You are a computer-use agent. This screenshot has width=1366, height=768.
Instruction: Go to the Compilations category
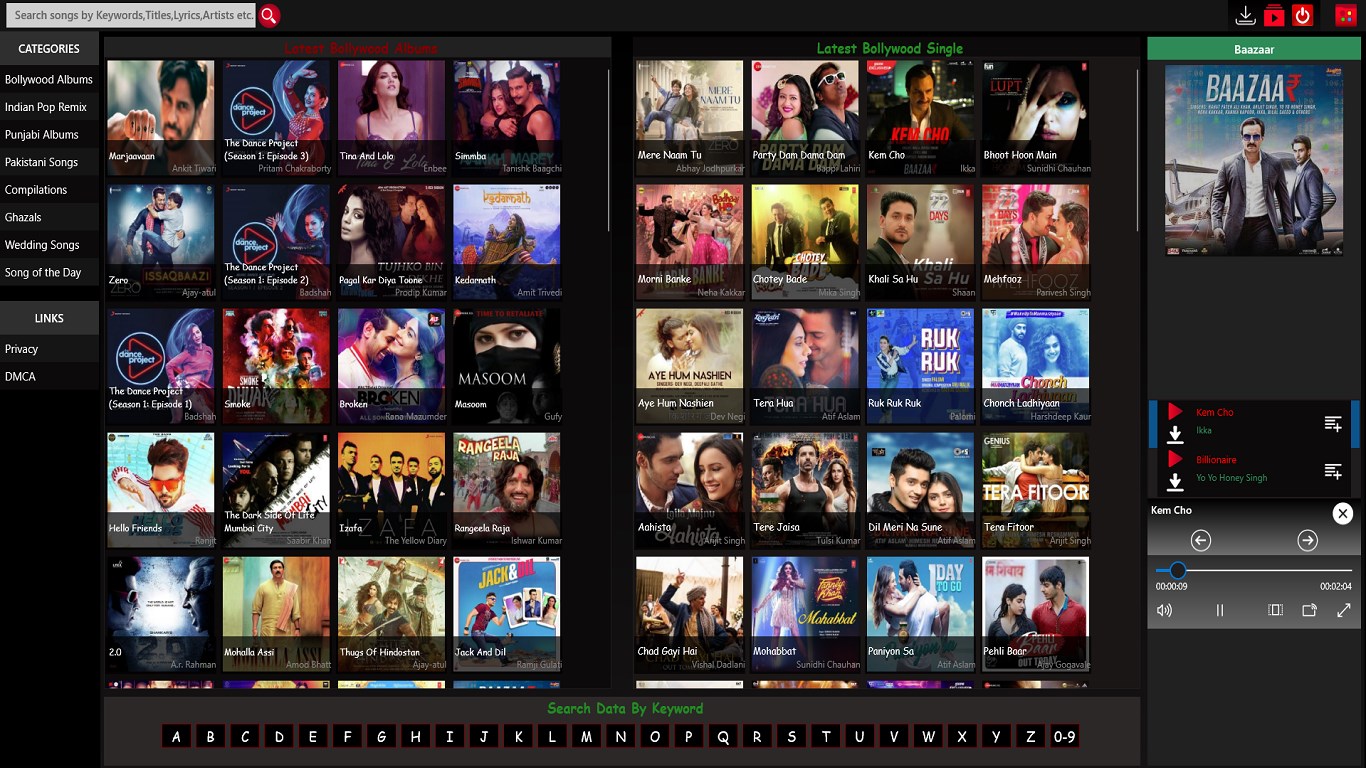tap(49, 189)
